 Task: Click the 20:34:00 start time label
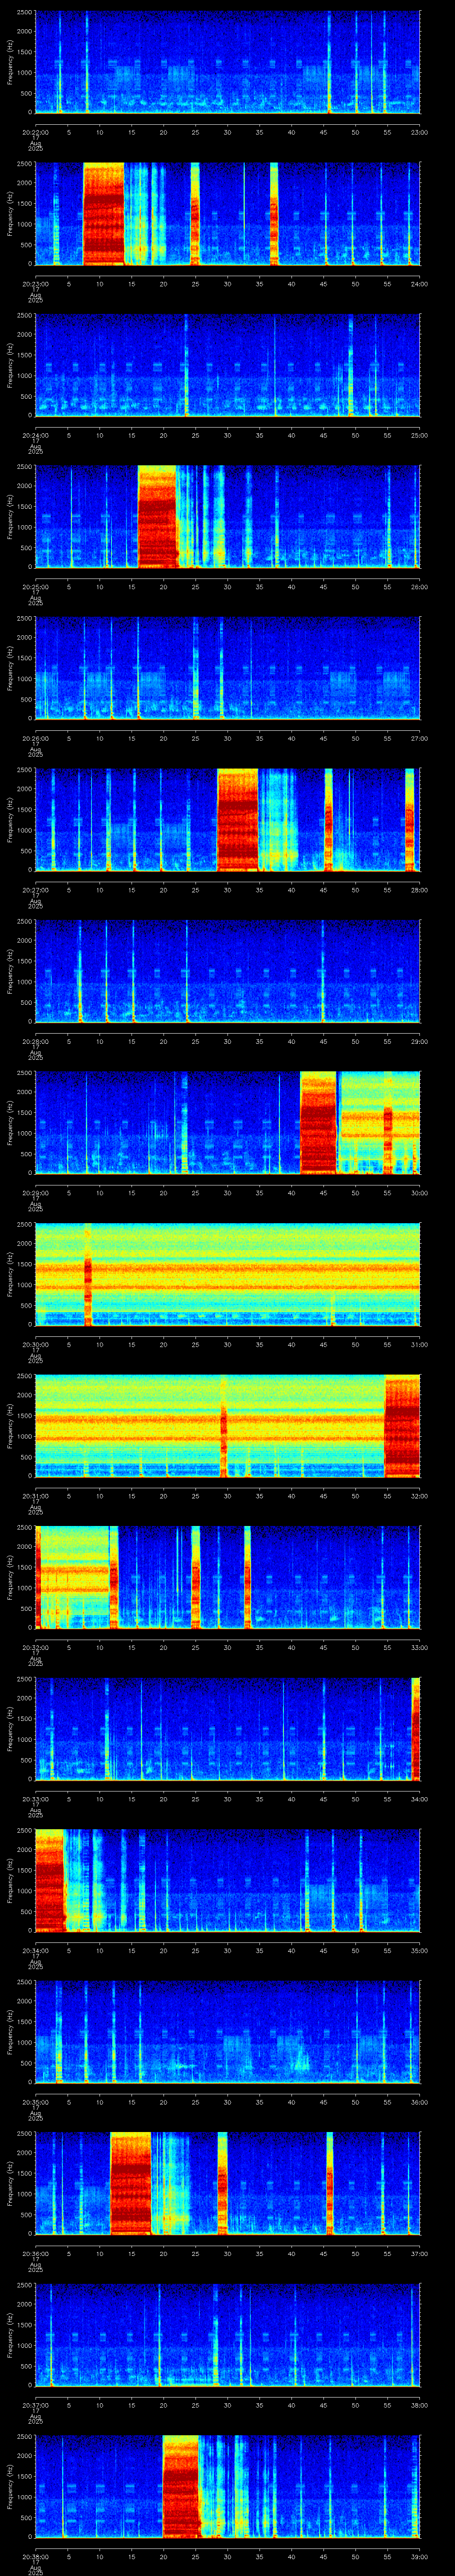[x=35, y=1950]
